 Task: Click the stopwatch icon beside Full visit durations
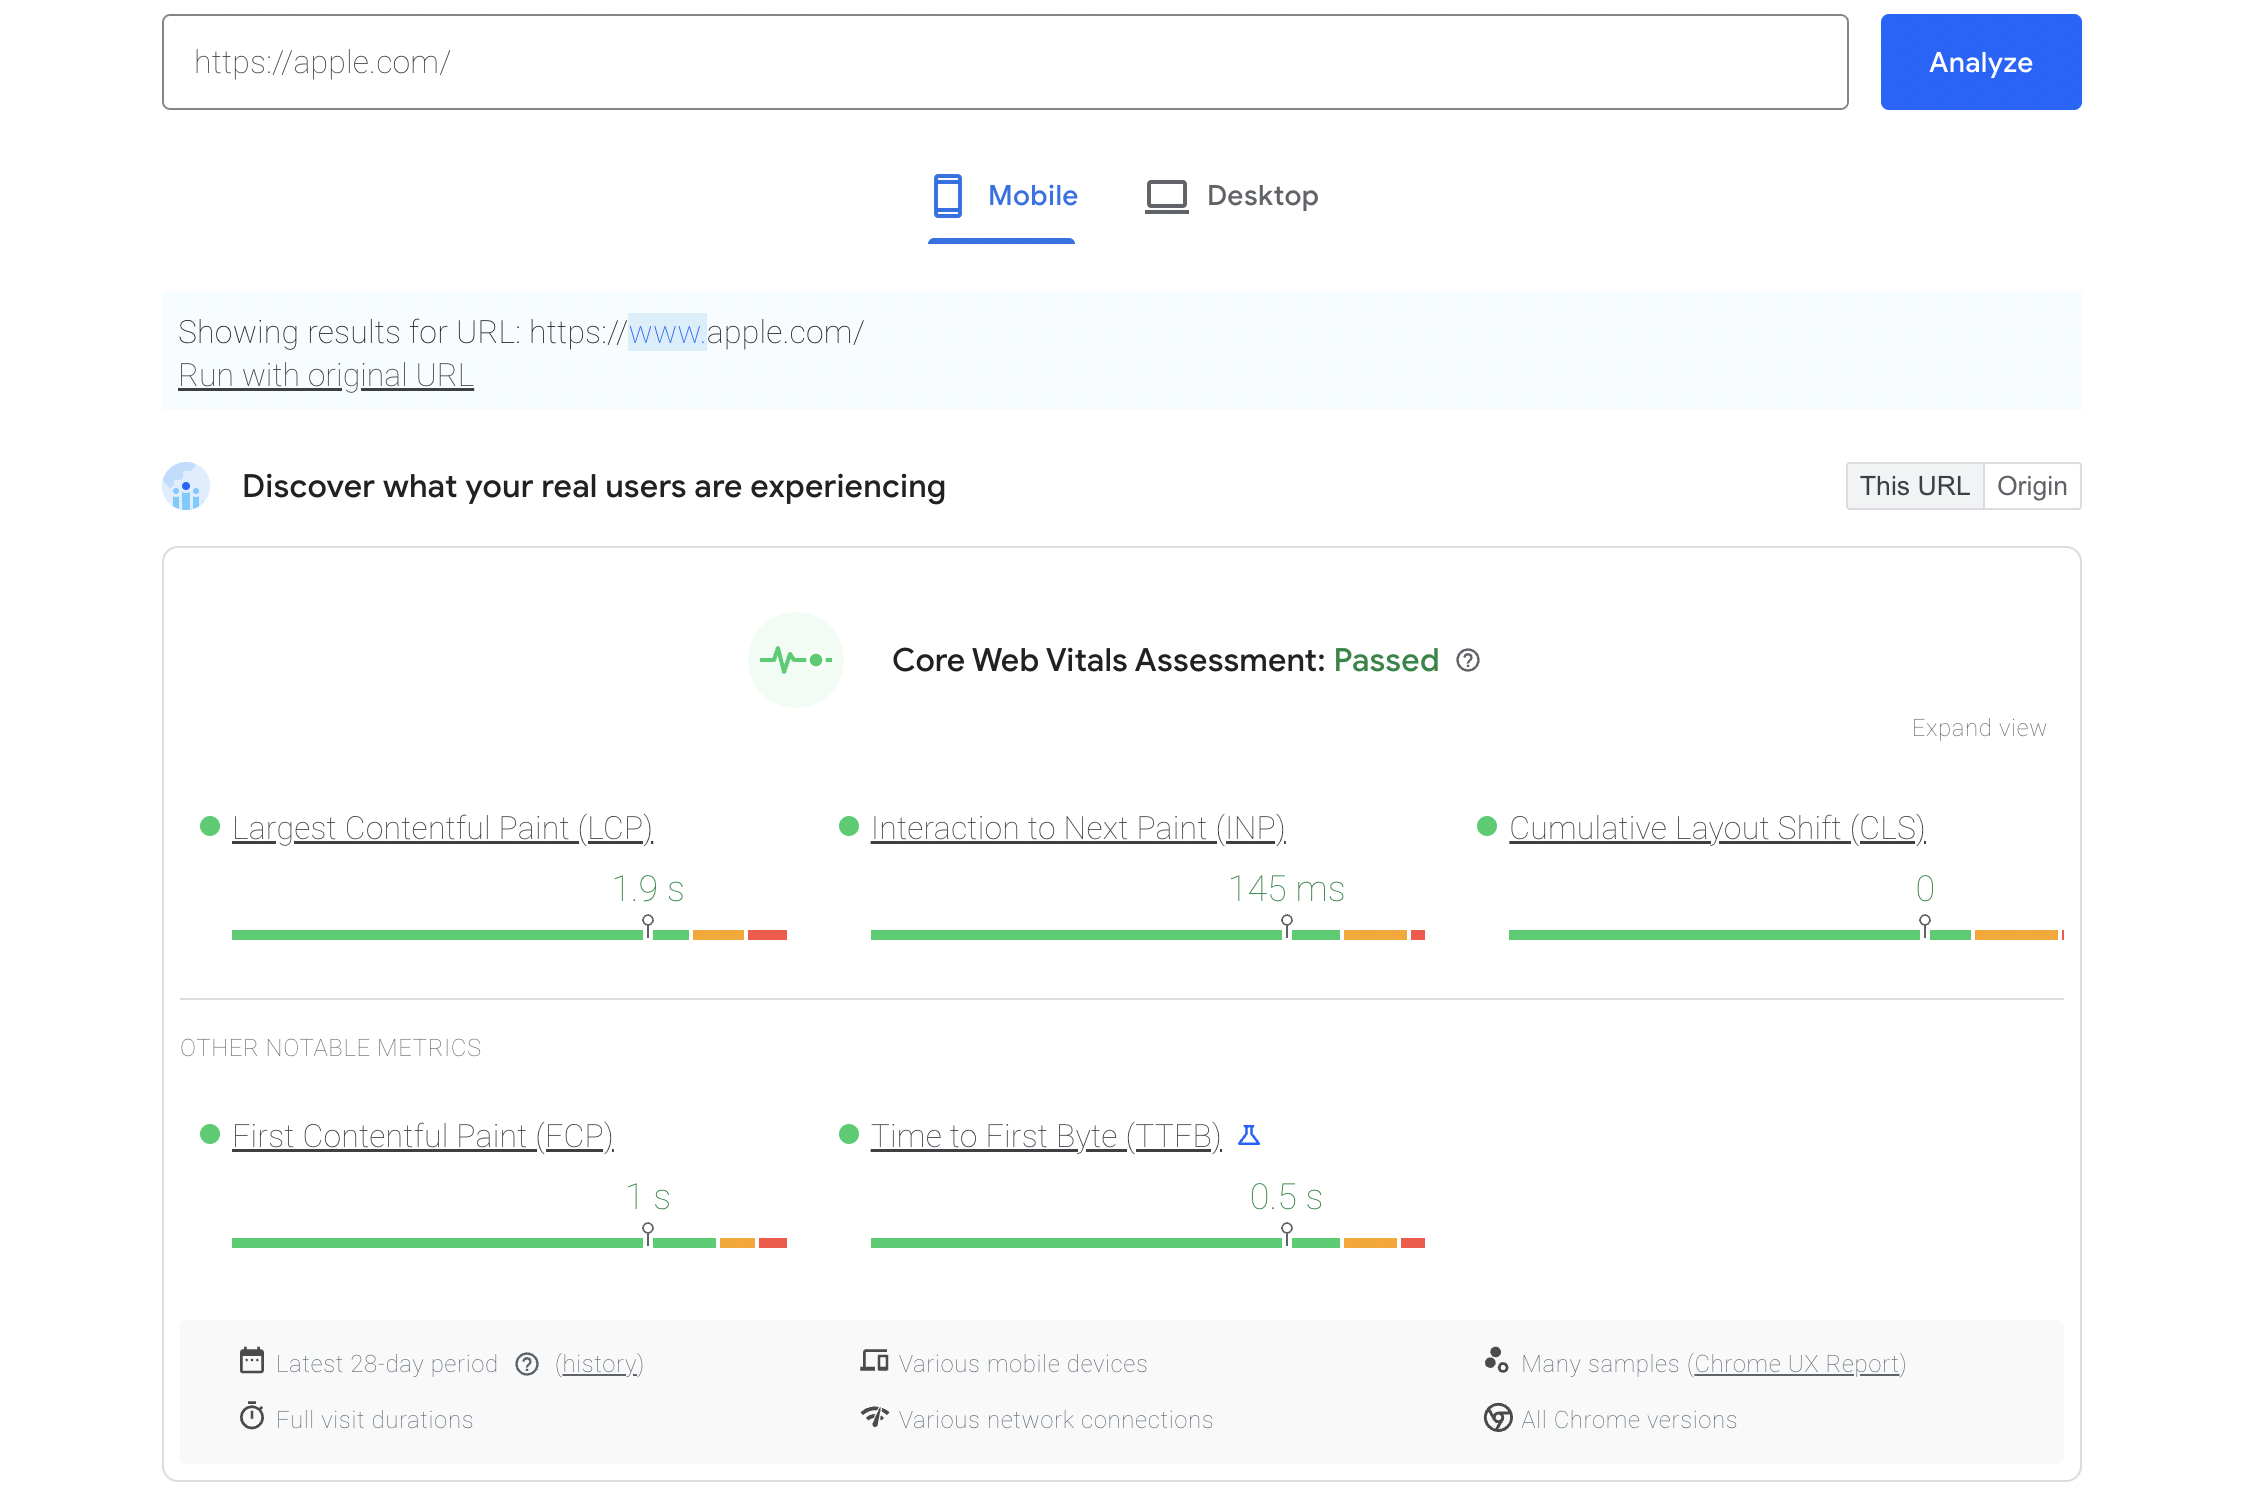252,1417
